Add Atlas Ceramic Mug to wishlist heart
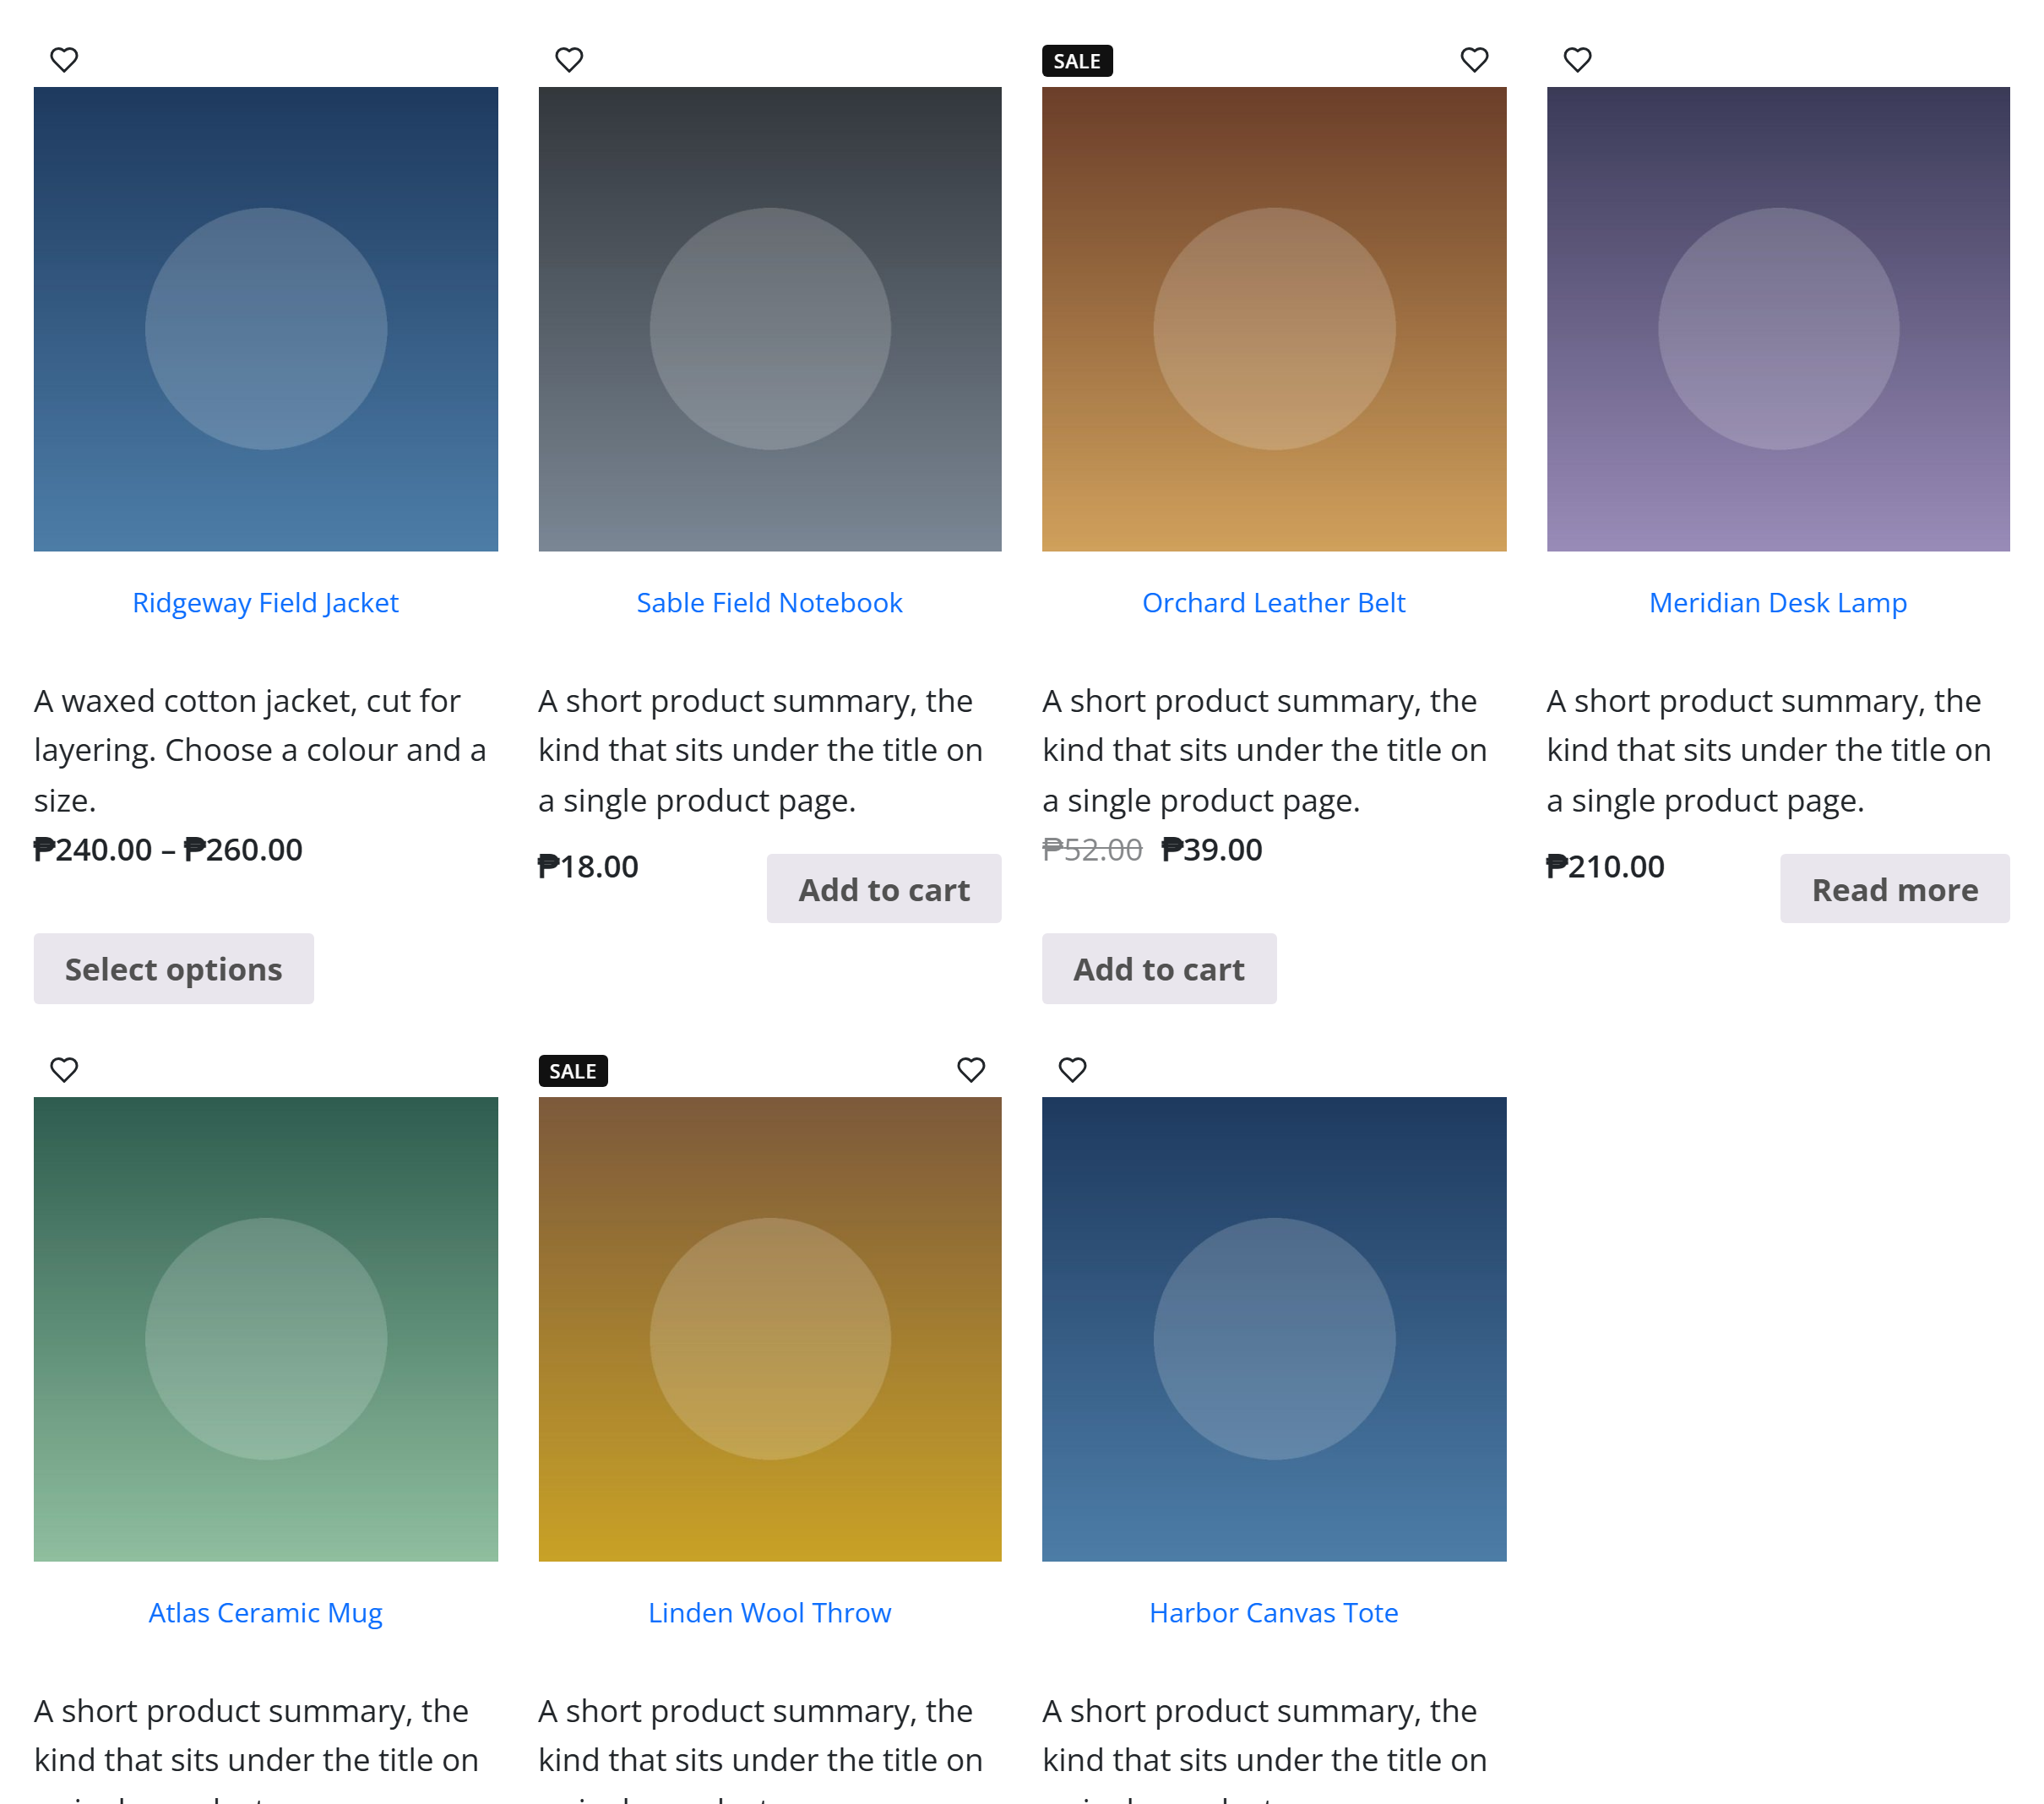Image resolution: width=2044 pixels, height=1804 pixels. point(64,1070)
